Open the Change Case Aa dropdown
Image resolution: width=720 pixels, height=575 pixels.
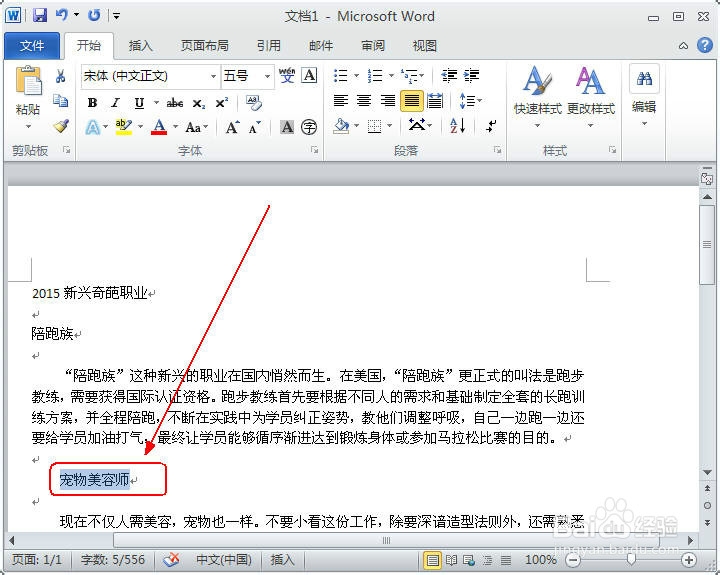tap(197, 127)
